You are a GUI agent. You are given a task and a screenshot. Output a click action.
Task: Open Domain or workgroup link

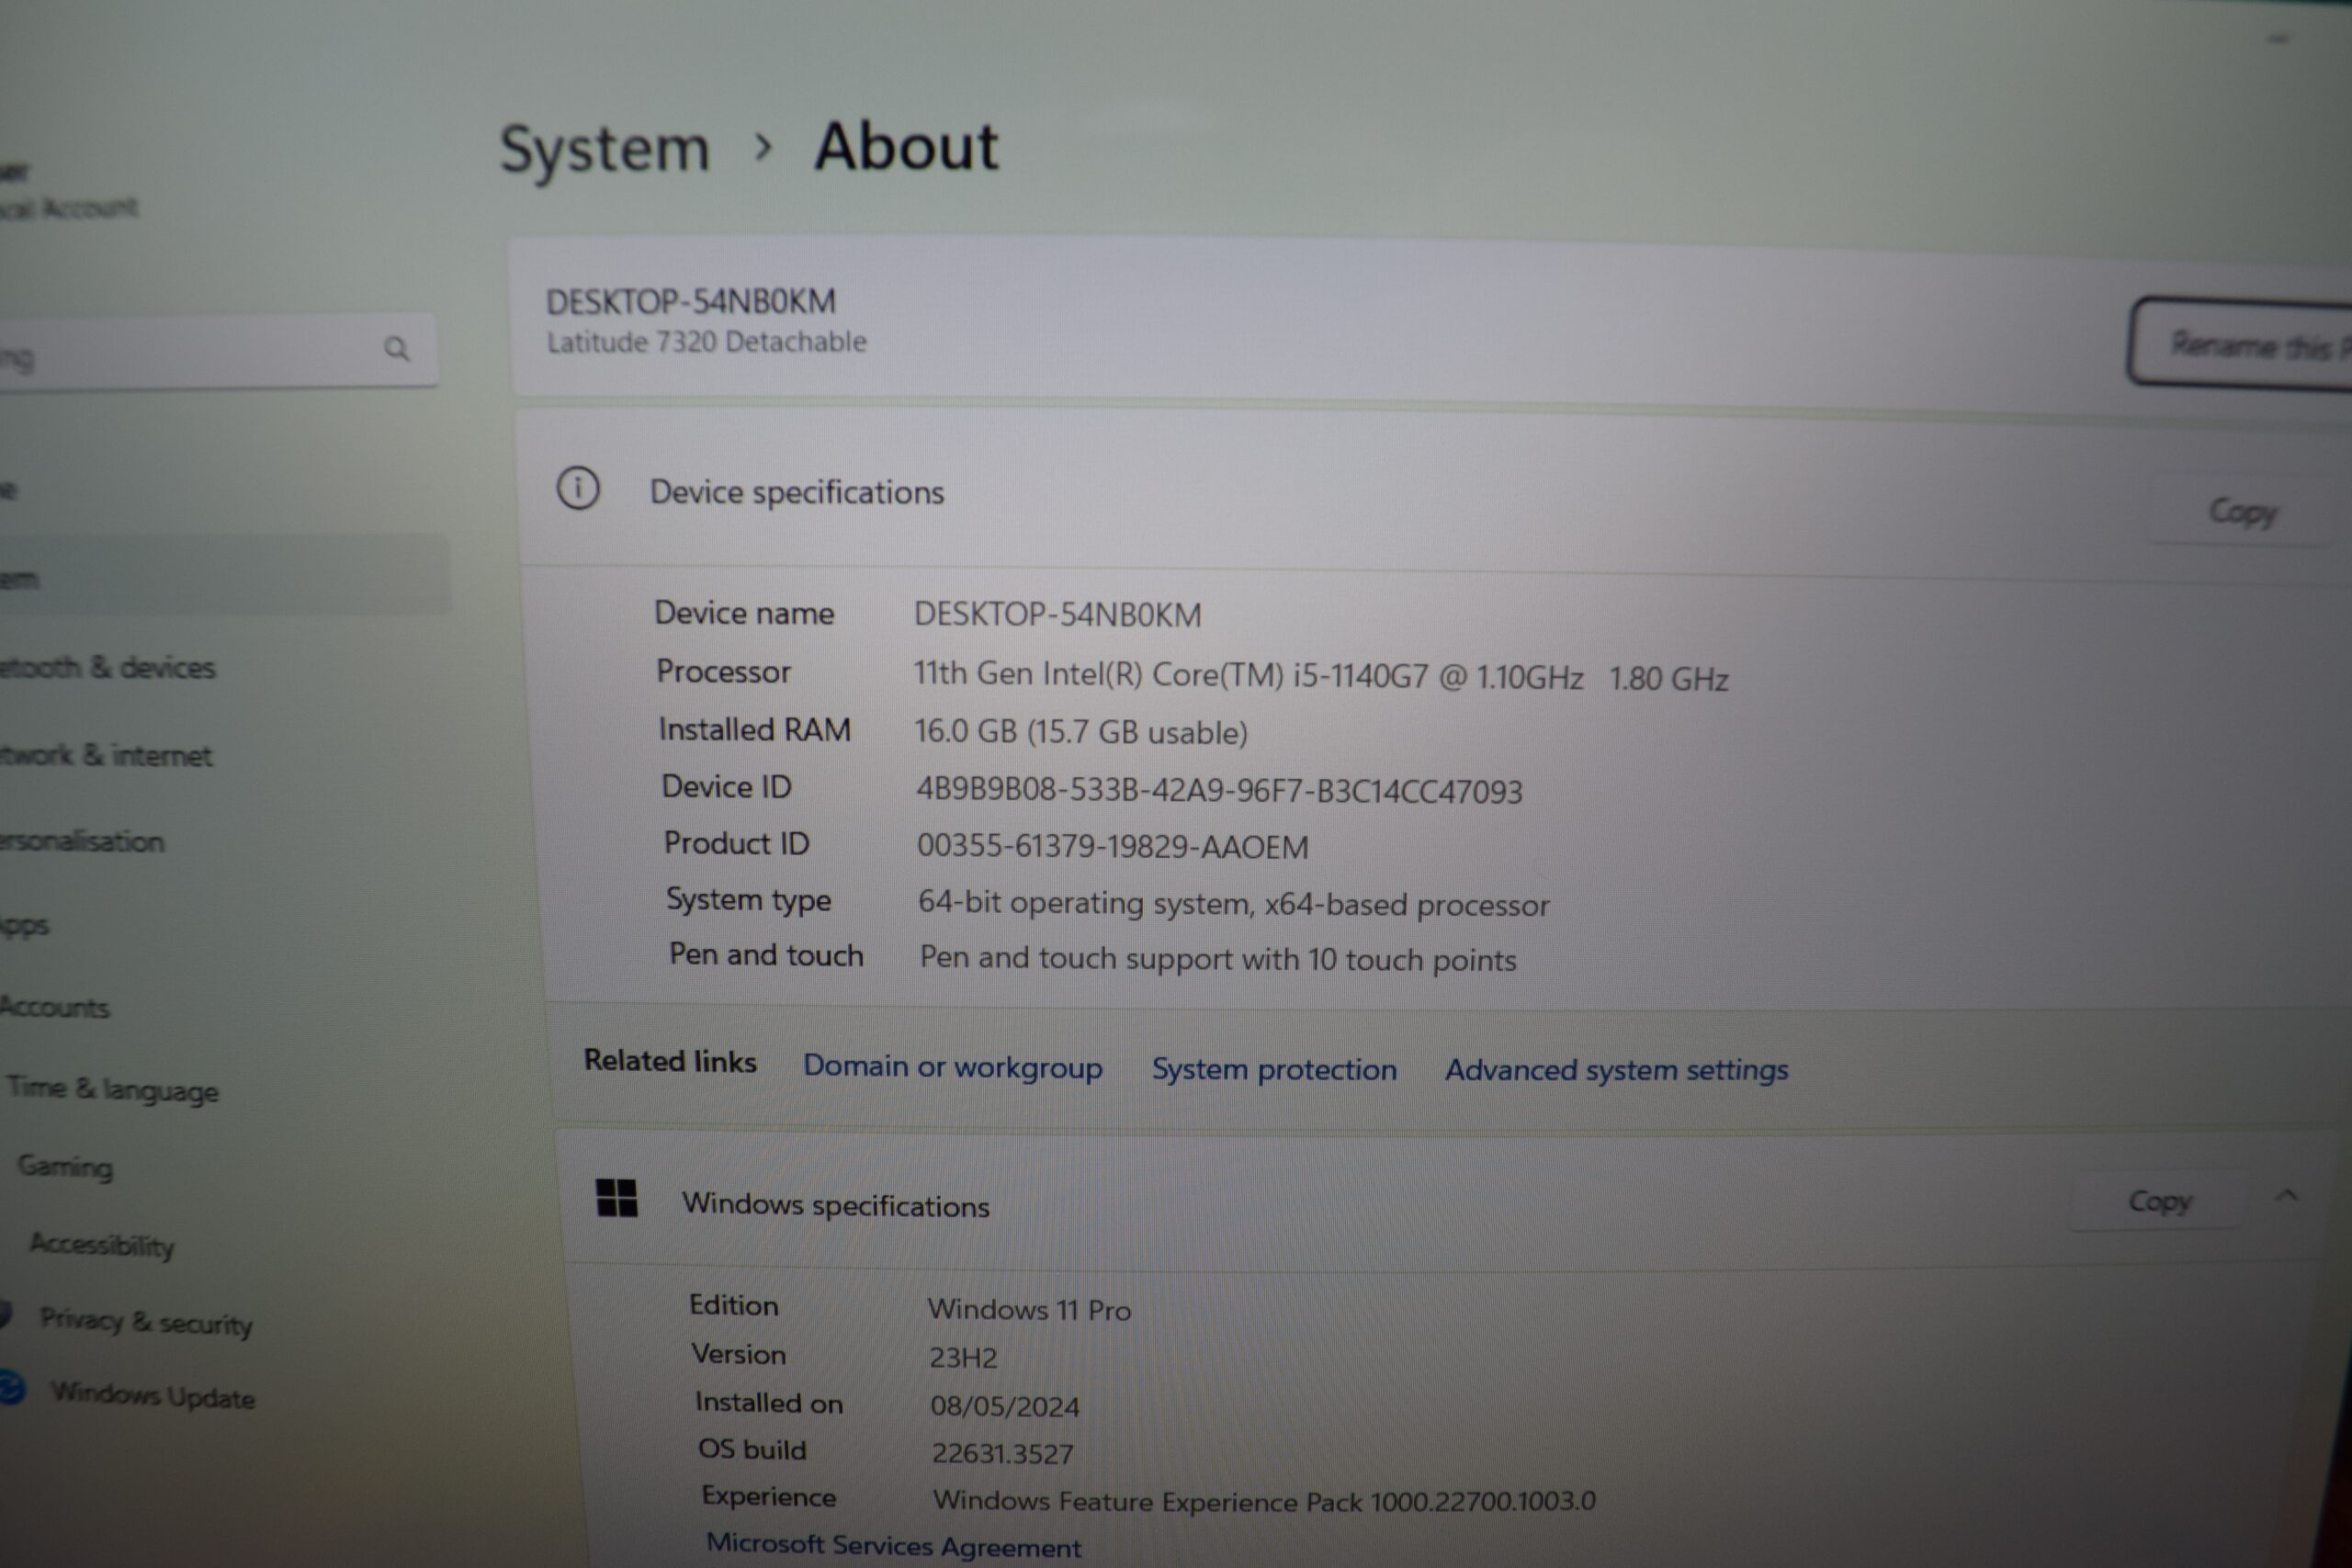952,1067
